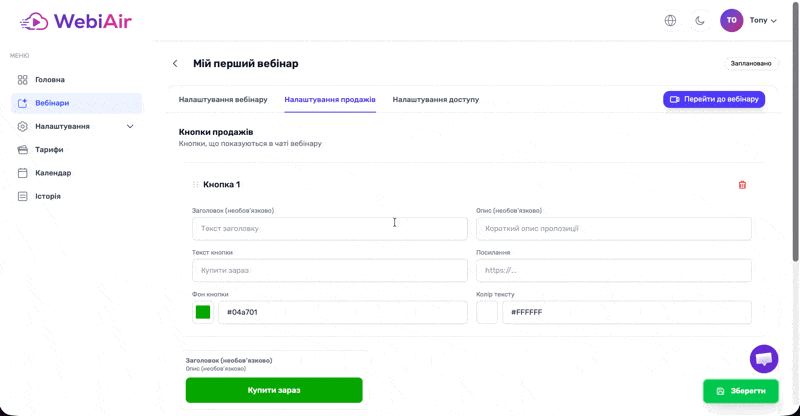Toggle dark mode moon icon
The height and width of the screenshot is (416, 800).
click(x=699, y=20)
